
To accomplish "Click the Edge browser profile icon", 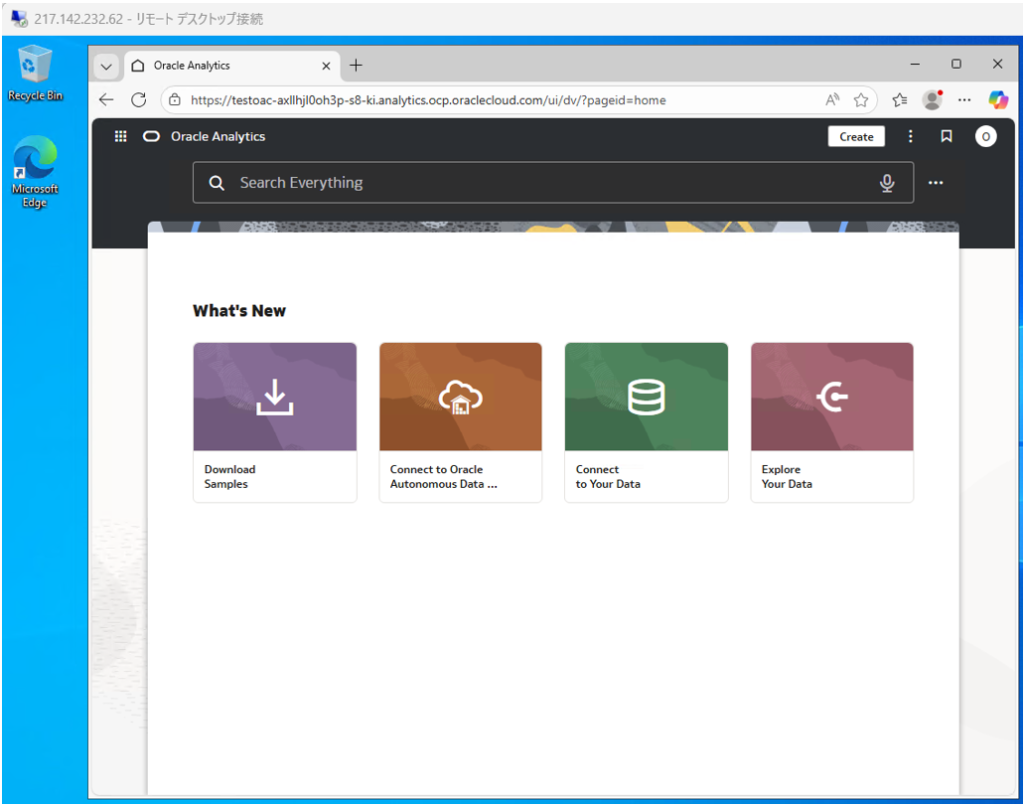I will tap(932, 100).
